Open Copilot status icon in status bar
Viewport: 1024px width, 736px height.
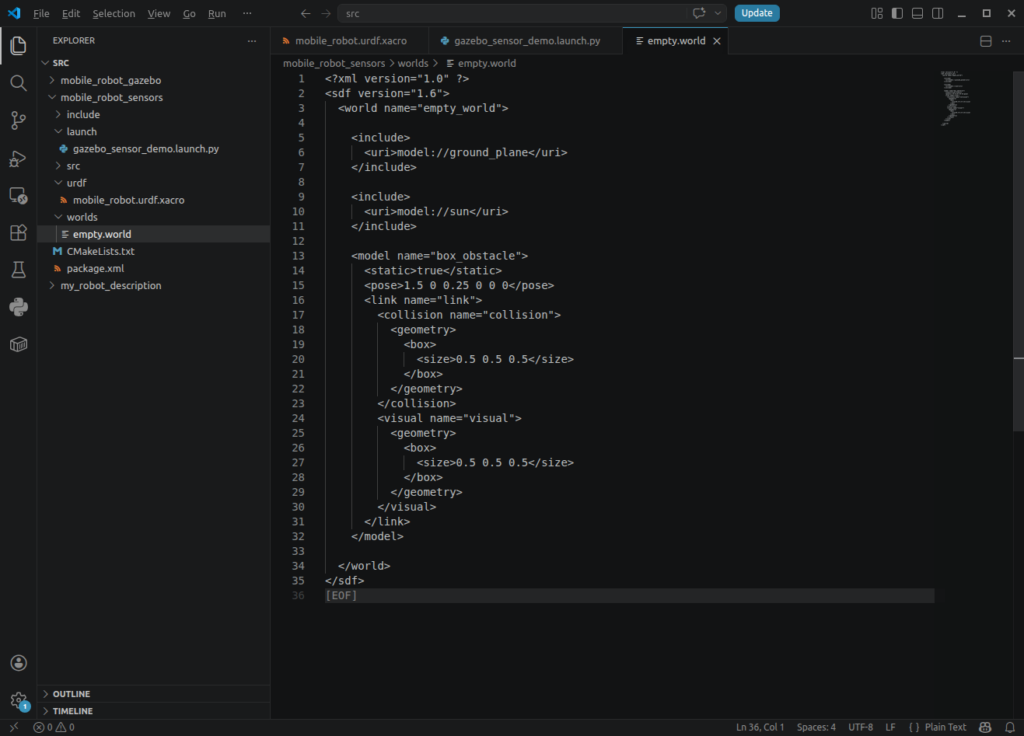click(x=985, y=727)
